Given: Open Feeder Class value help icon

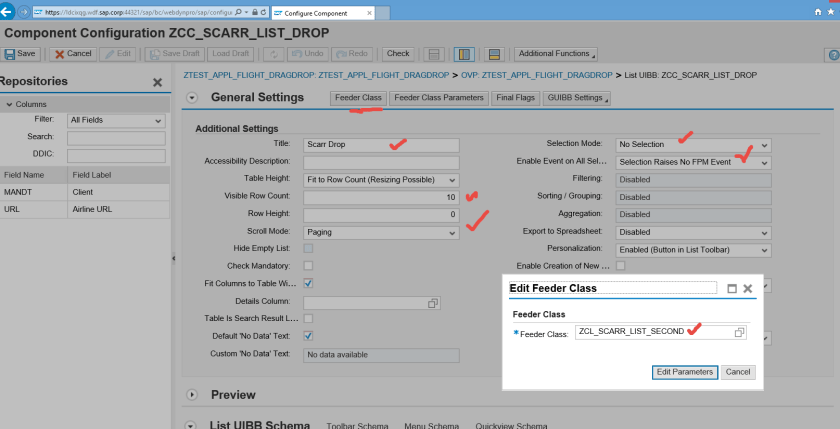Looking at the screenshot, I should pyautogui.click(x=739, y=333).
